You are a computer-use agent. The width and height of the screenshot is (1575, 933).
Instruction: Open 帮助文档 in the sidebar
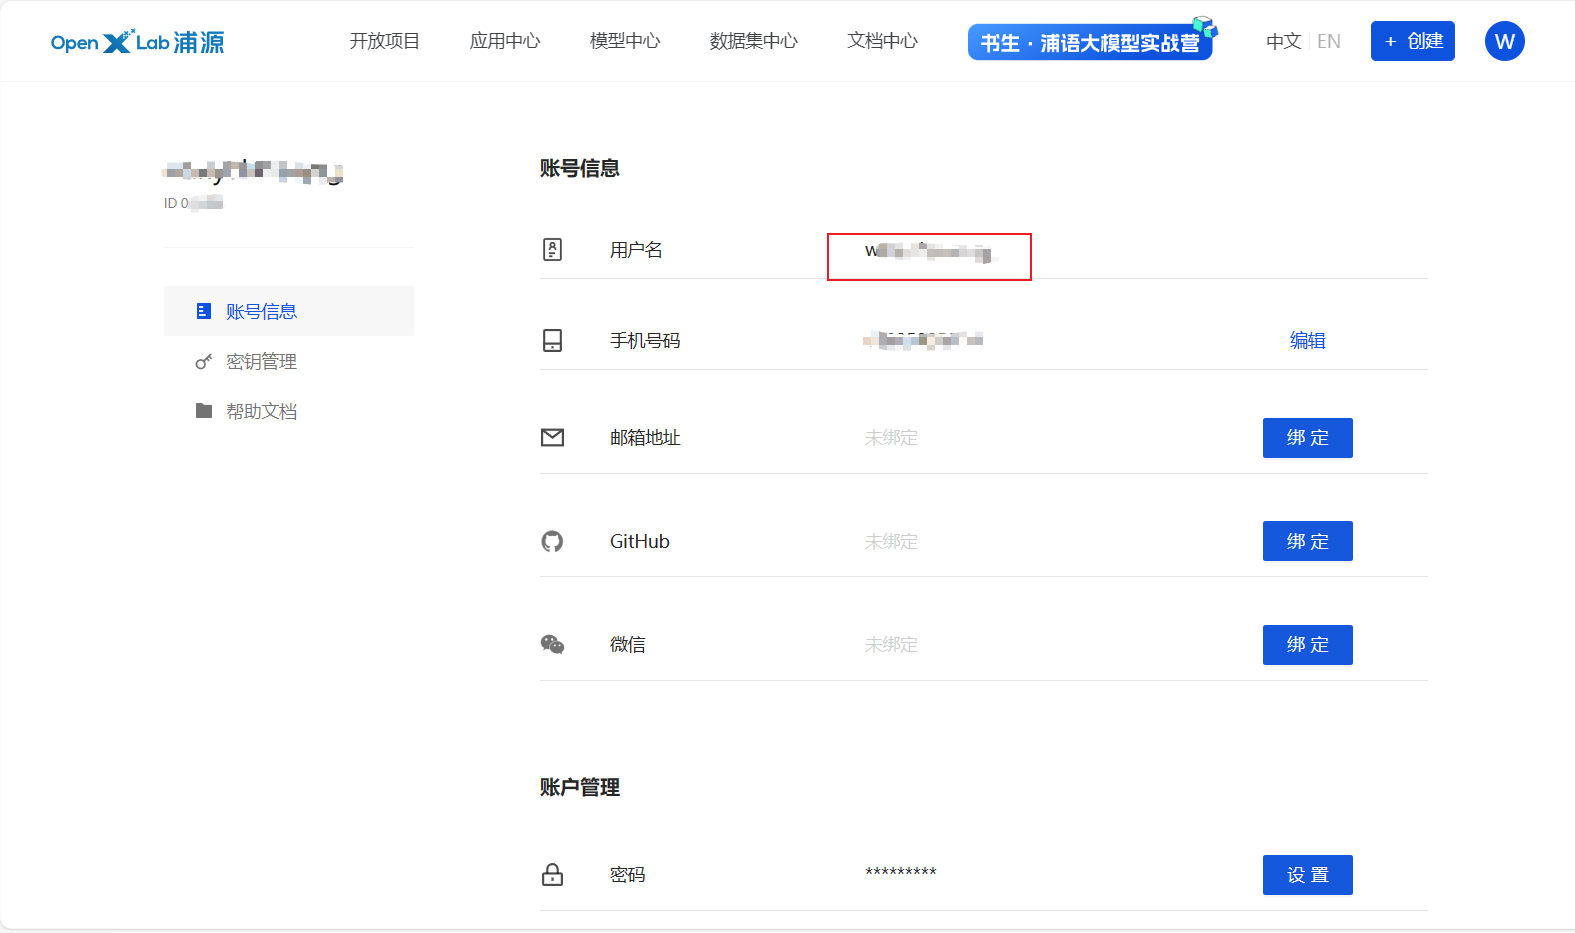click(x=261, y=412)
